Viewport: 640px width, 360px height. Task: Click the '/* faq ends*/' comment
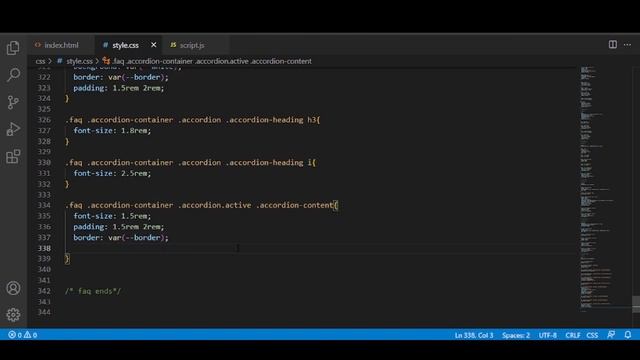pyautogui.click(x=93, y=291)
